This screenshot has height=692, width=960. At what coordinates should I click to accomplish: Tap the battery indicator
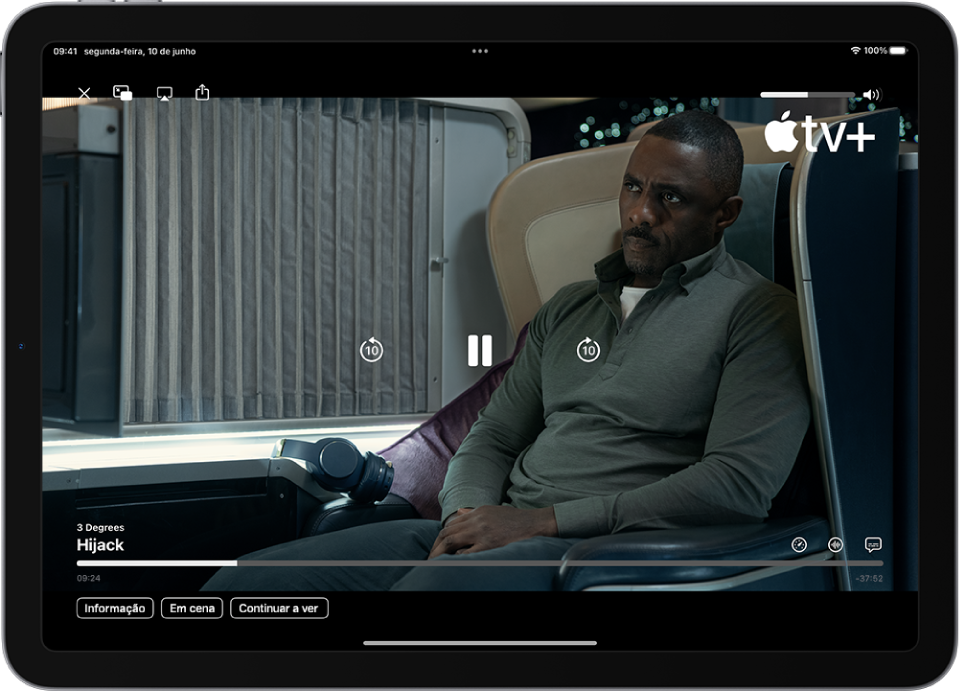pos(898,51)
